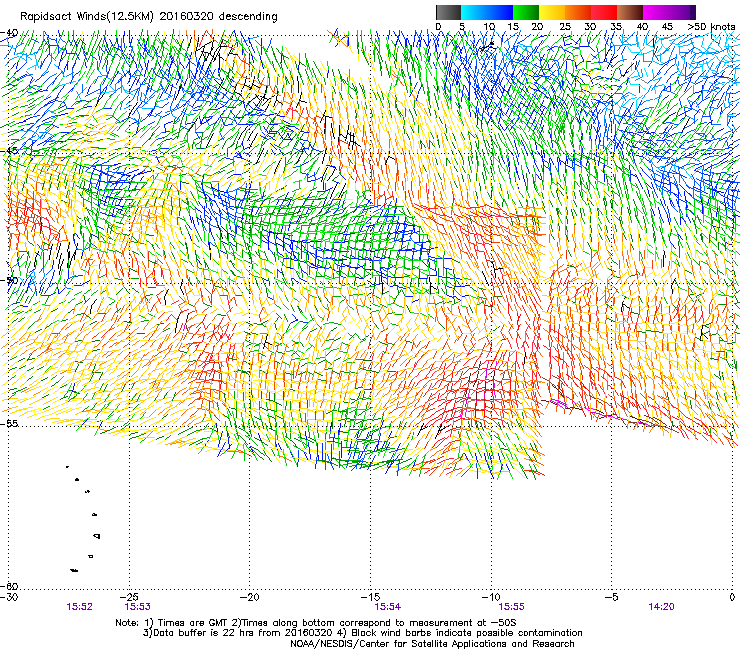
Task: Click the 15:55 time label
Action: pyautogui.click(x=512, y=607)
